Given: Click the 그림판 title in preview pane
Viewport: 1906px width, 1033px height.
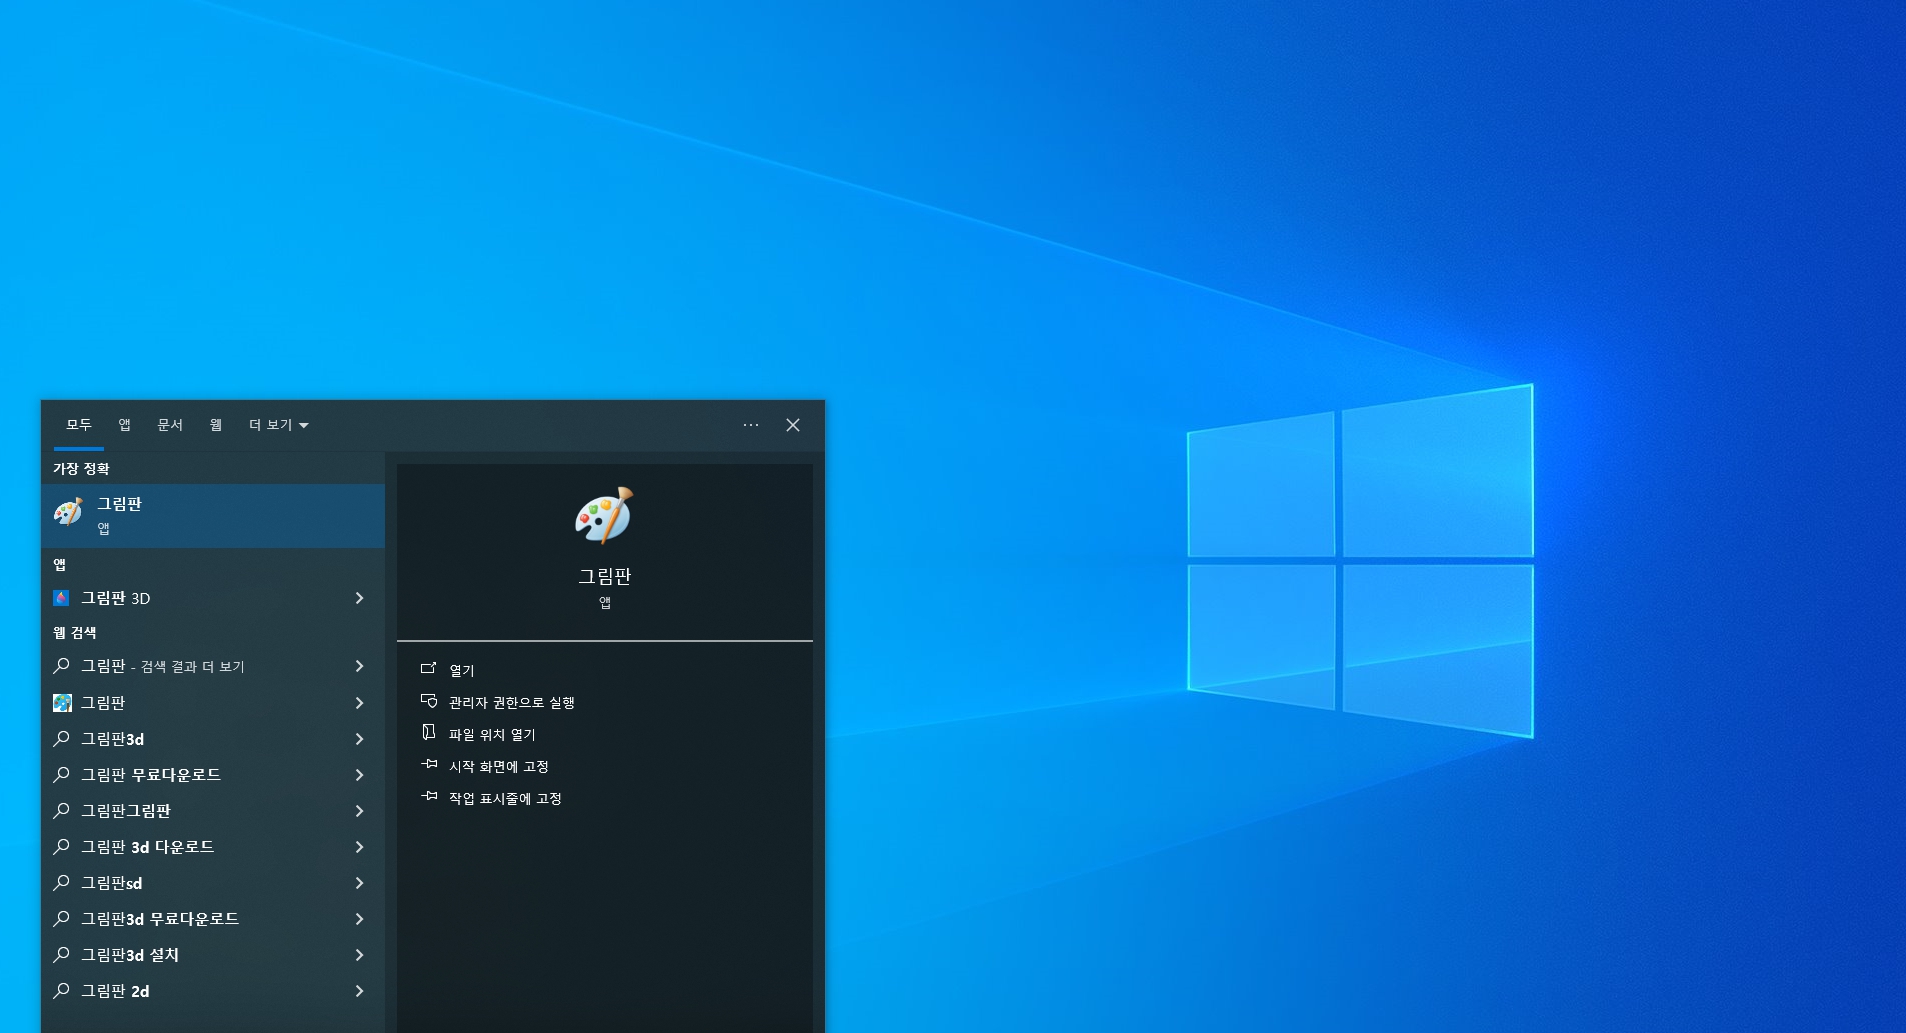Looking at the screenshot, I should (604, 576).
